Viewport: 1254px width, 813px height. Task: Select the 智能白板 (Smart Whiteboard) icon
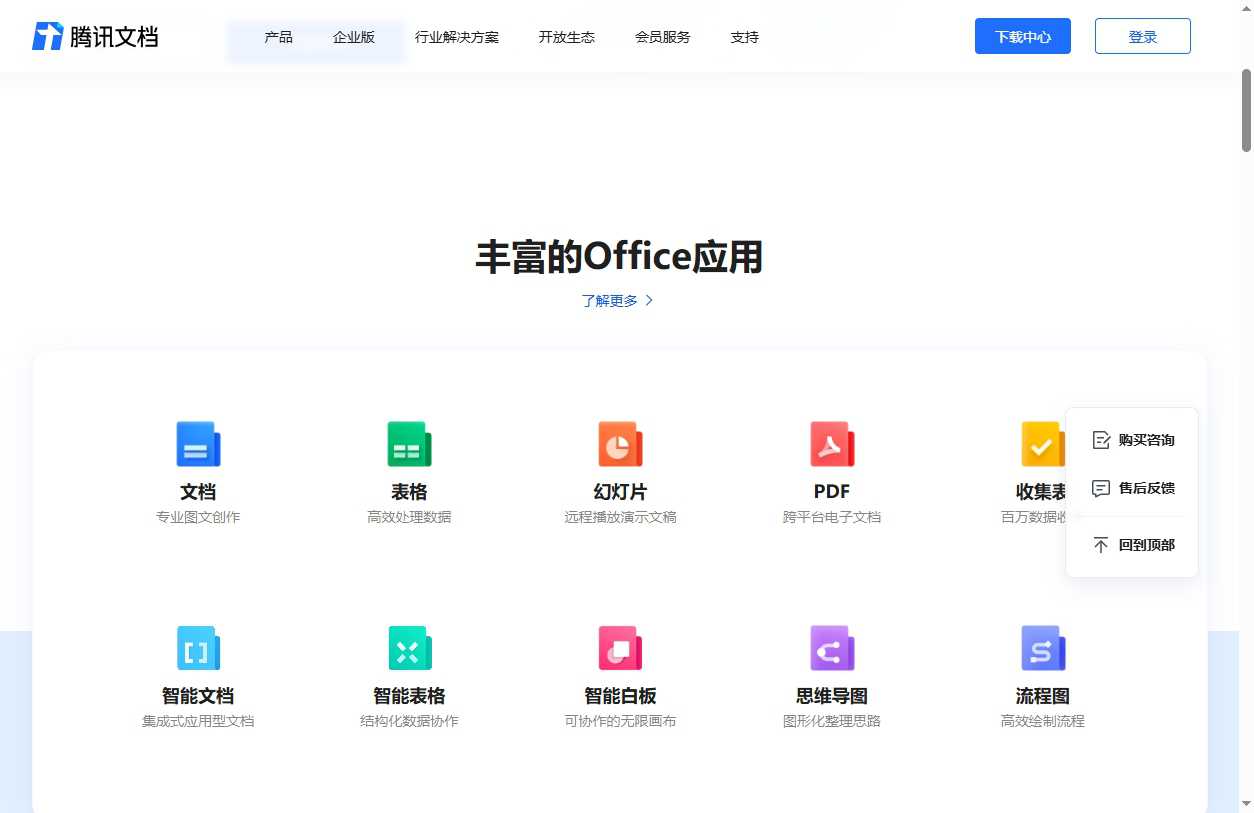(x=620, y=647)
